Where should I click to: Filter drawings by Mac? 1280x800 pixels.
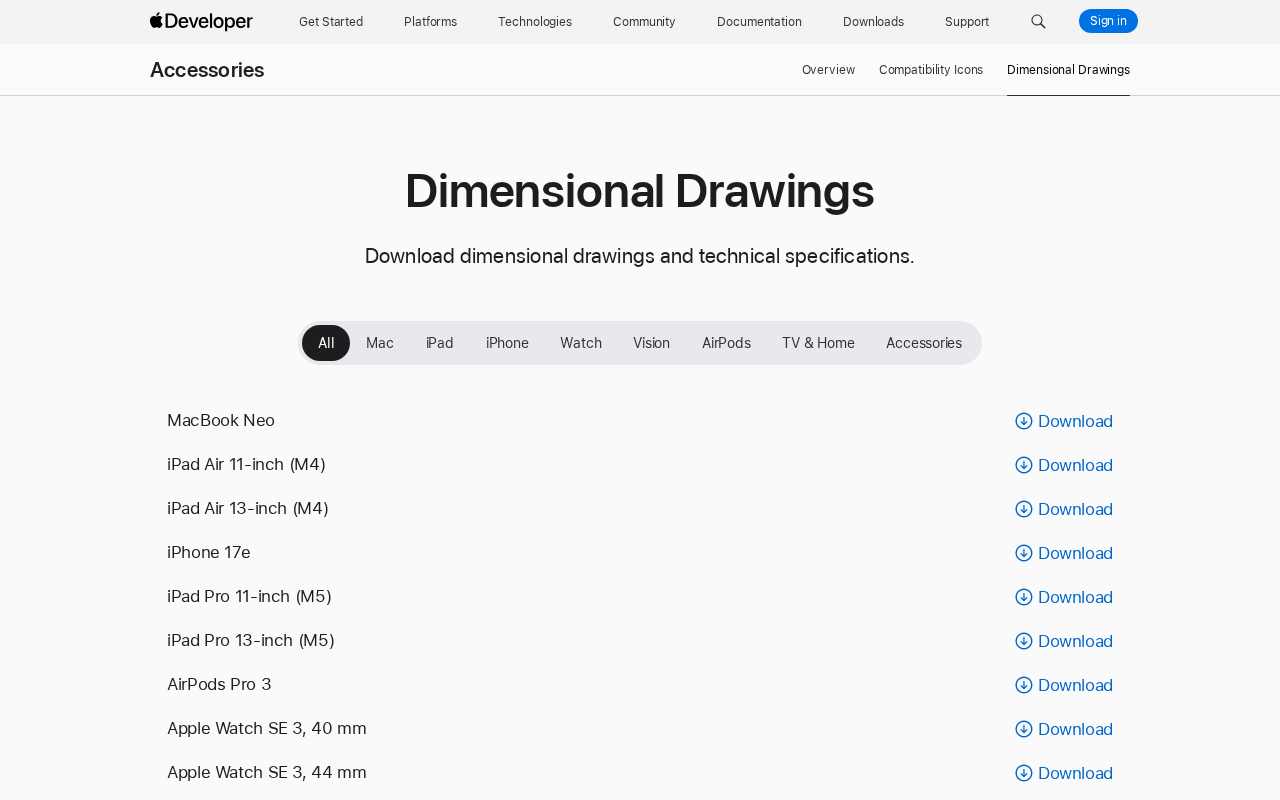380,343
